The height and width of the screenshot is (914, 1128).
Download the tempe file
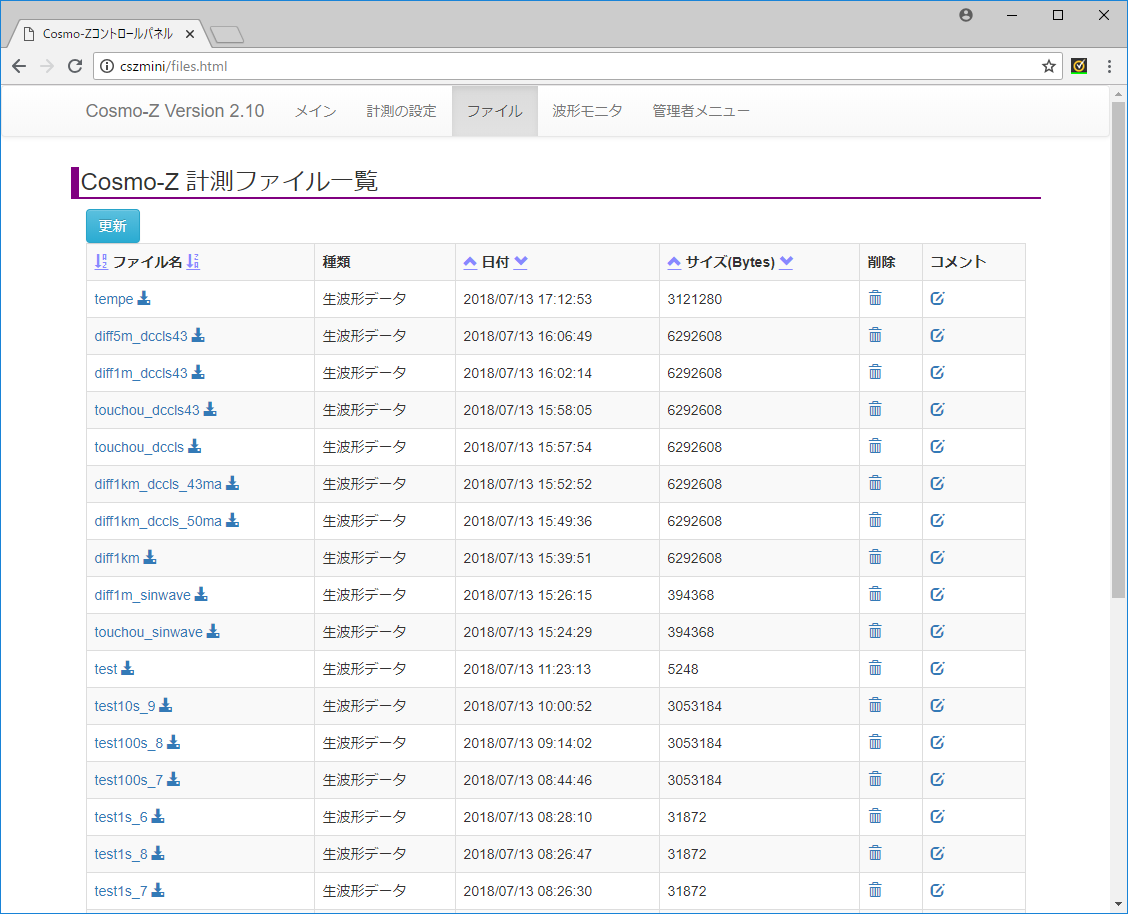pos(144,298)
